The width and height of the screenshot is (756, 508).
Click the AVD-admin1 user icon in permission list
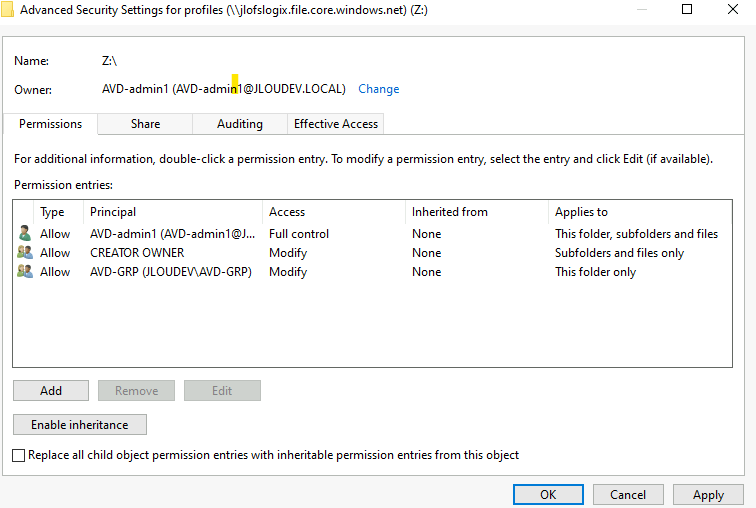25,233
